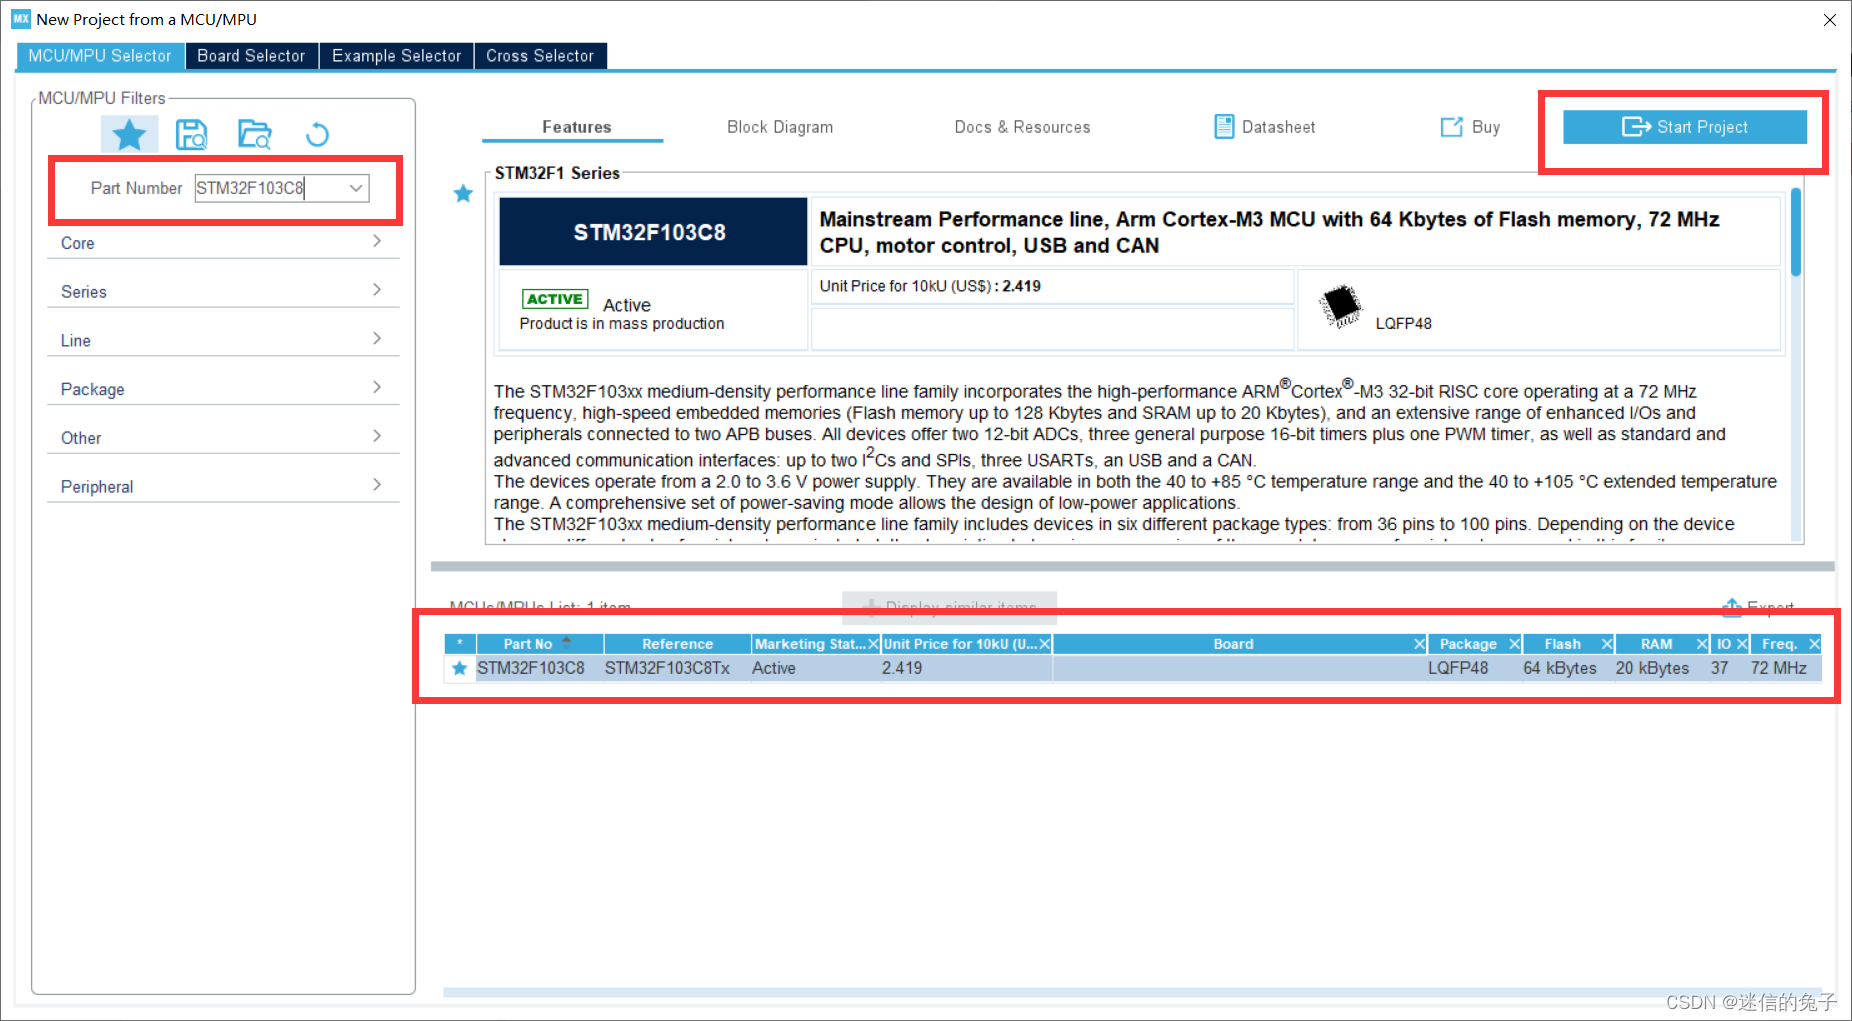Click the Reference column header
The image size is (1852, 1021).
(677, 644)
